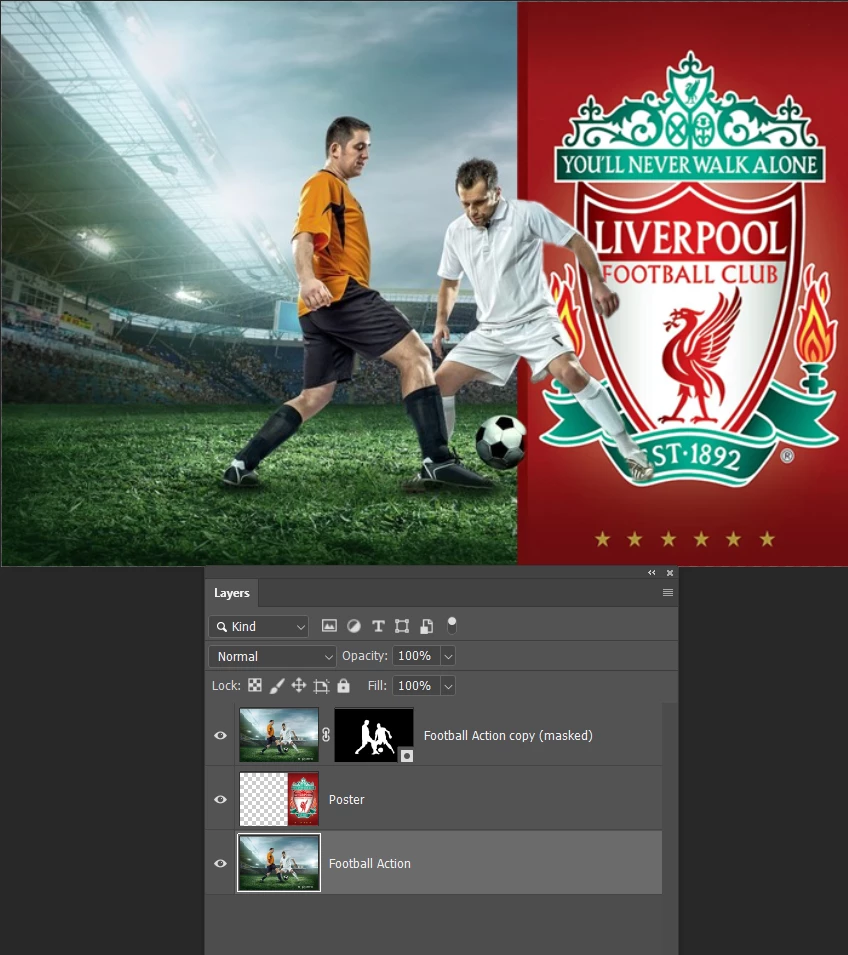
Task: Switch to the Layers tab
Action: pyautogui.click(x=231, y=593)
